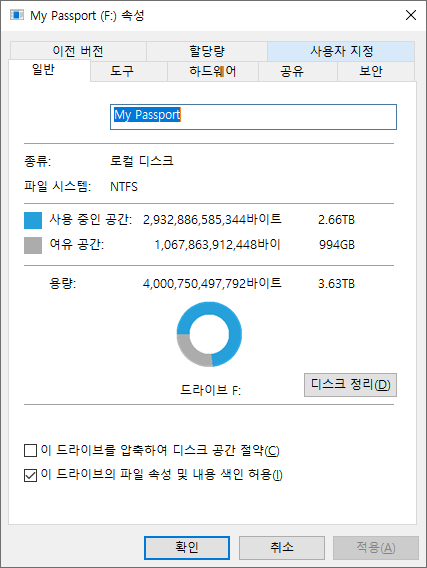Click the 종류 label

click(38, 161)
